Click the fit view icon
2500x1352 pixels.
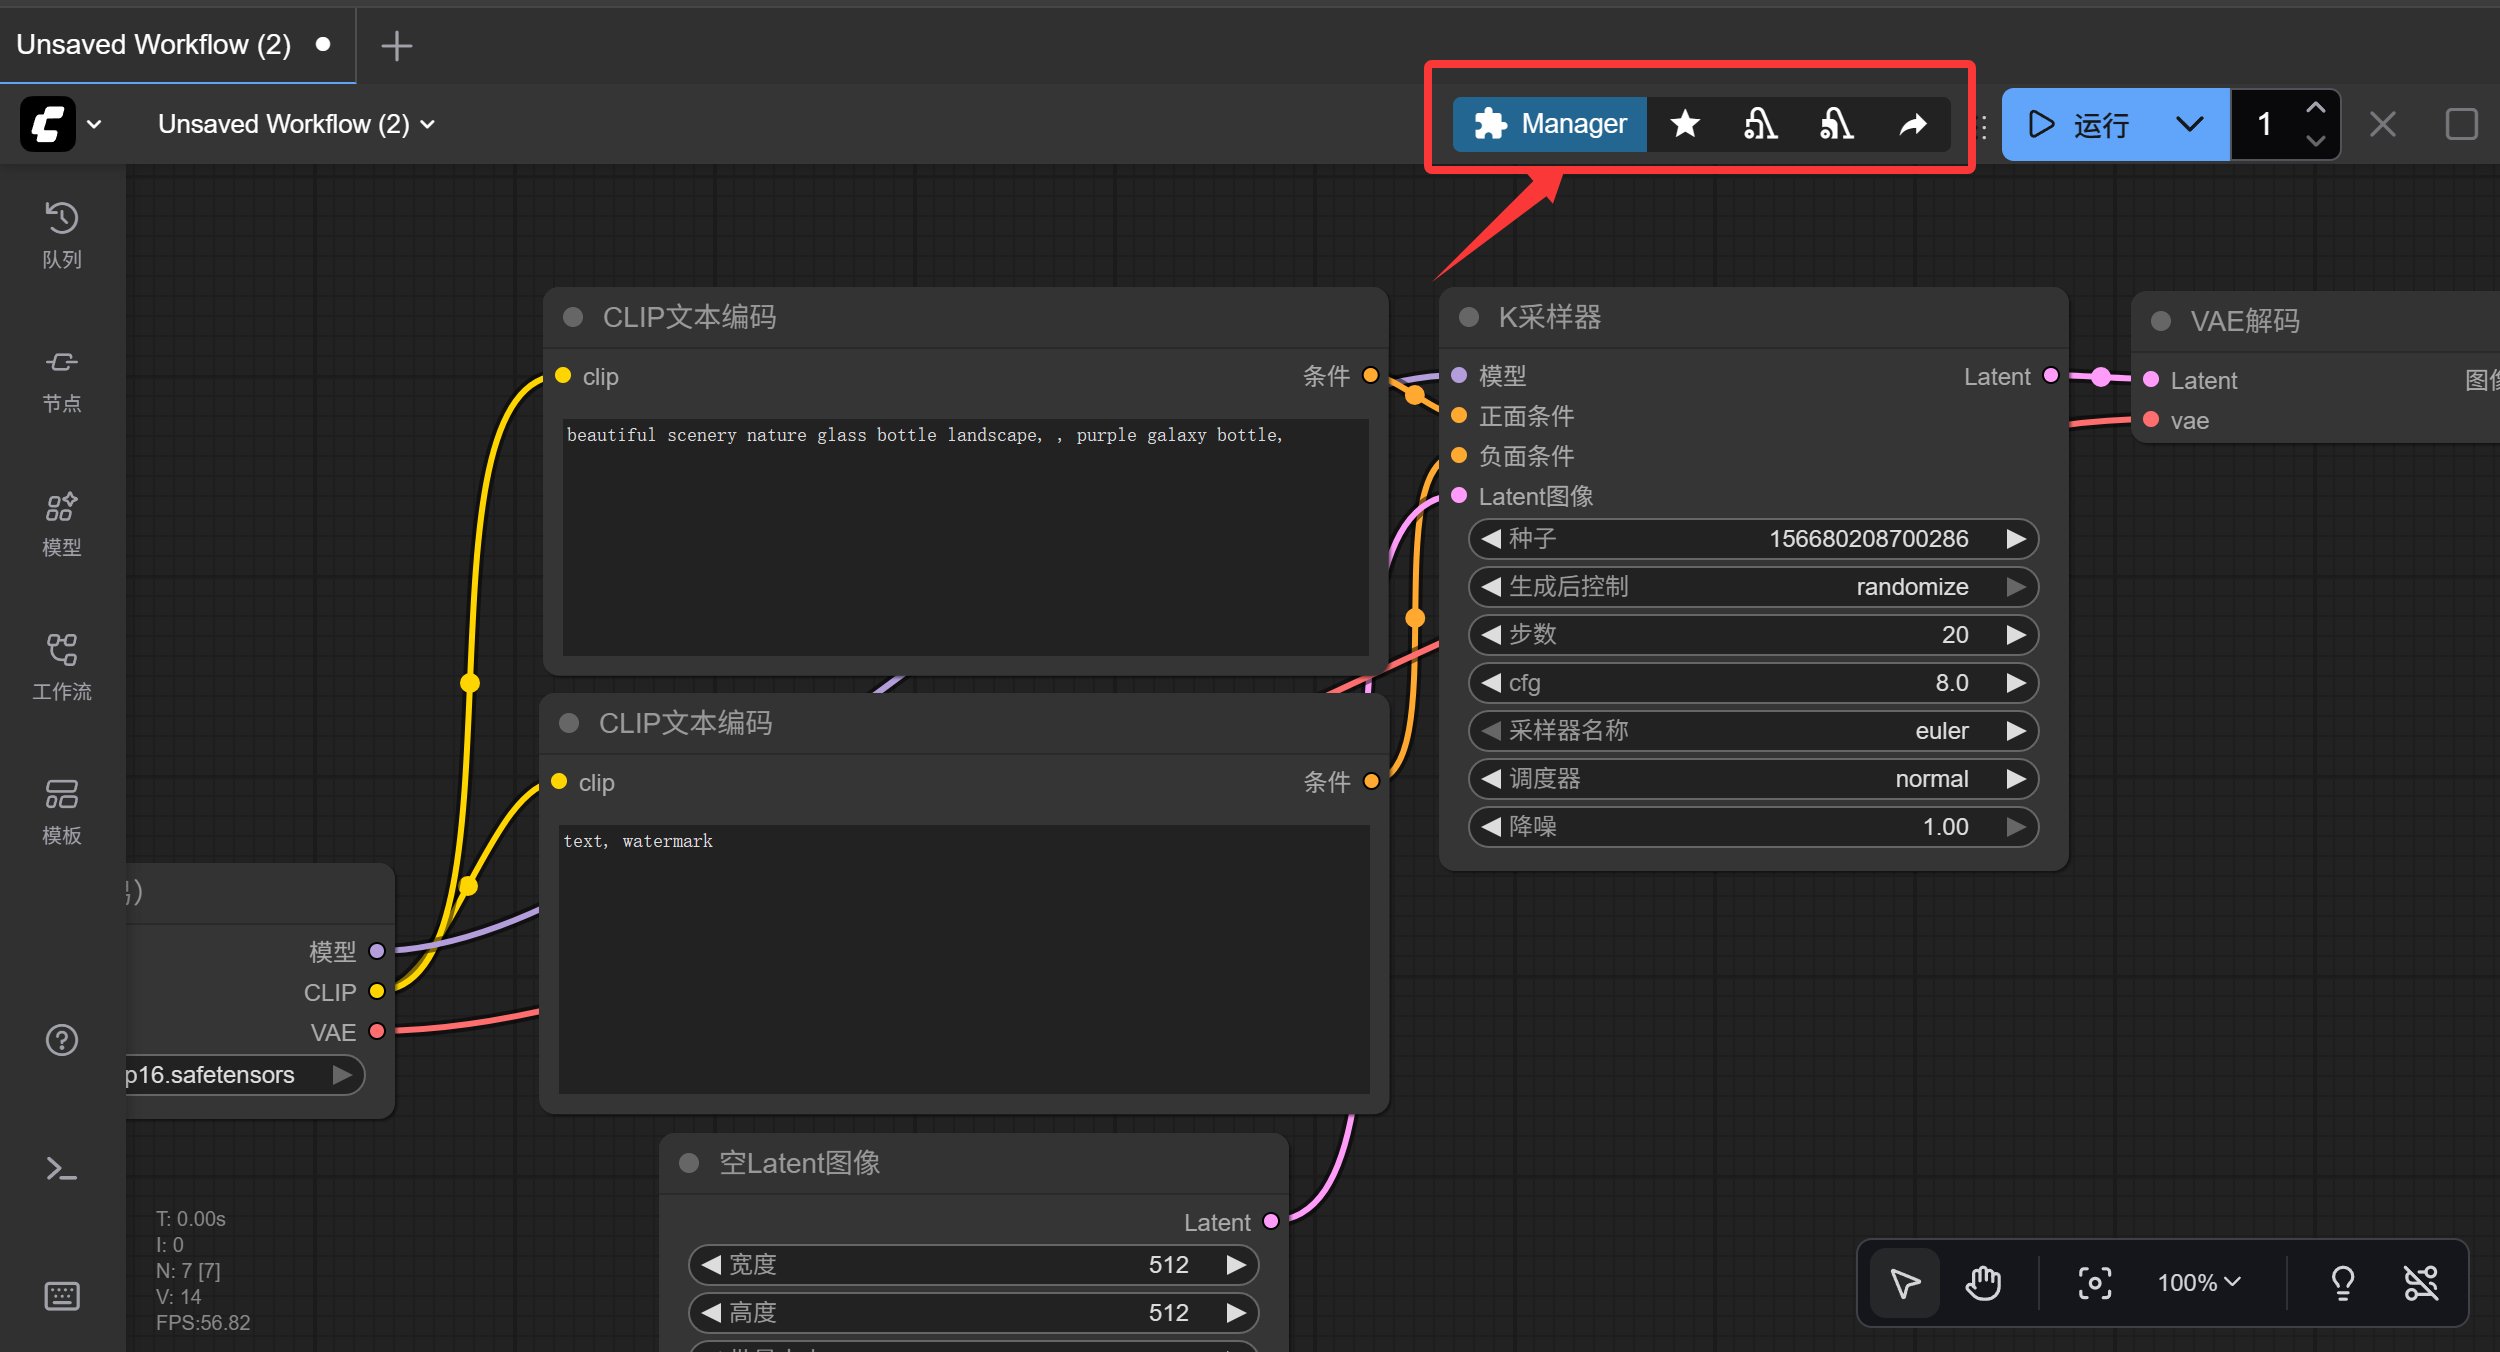tap(2094, 1282)
